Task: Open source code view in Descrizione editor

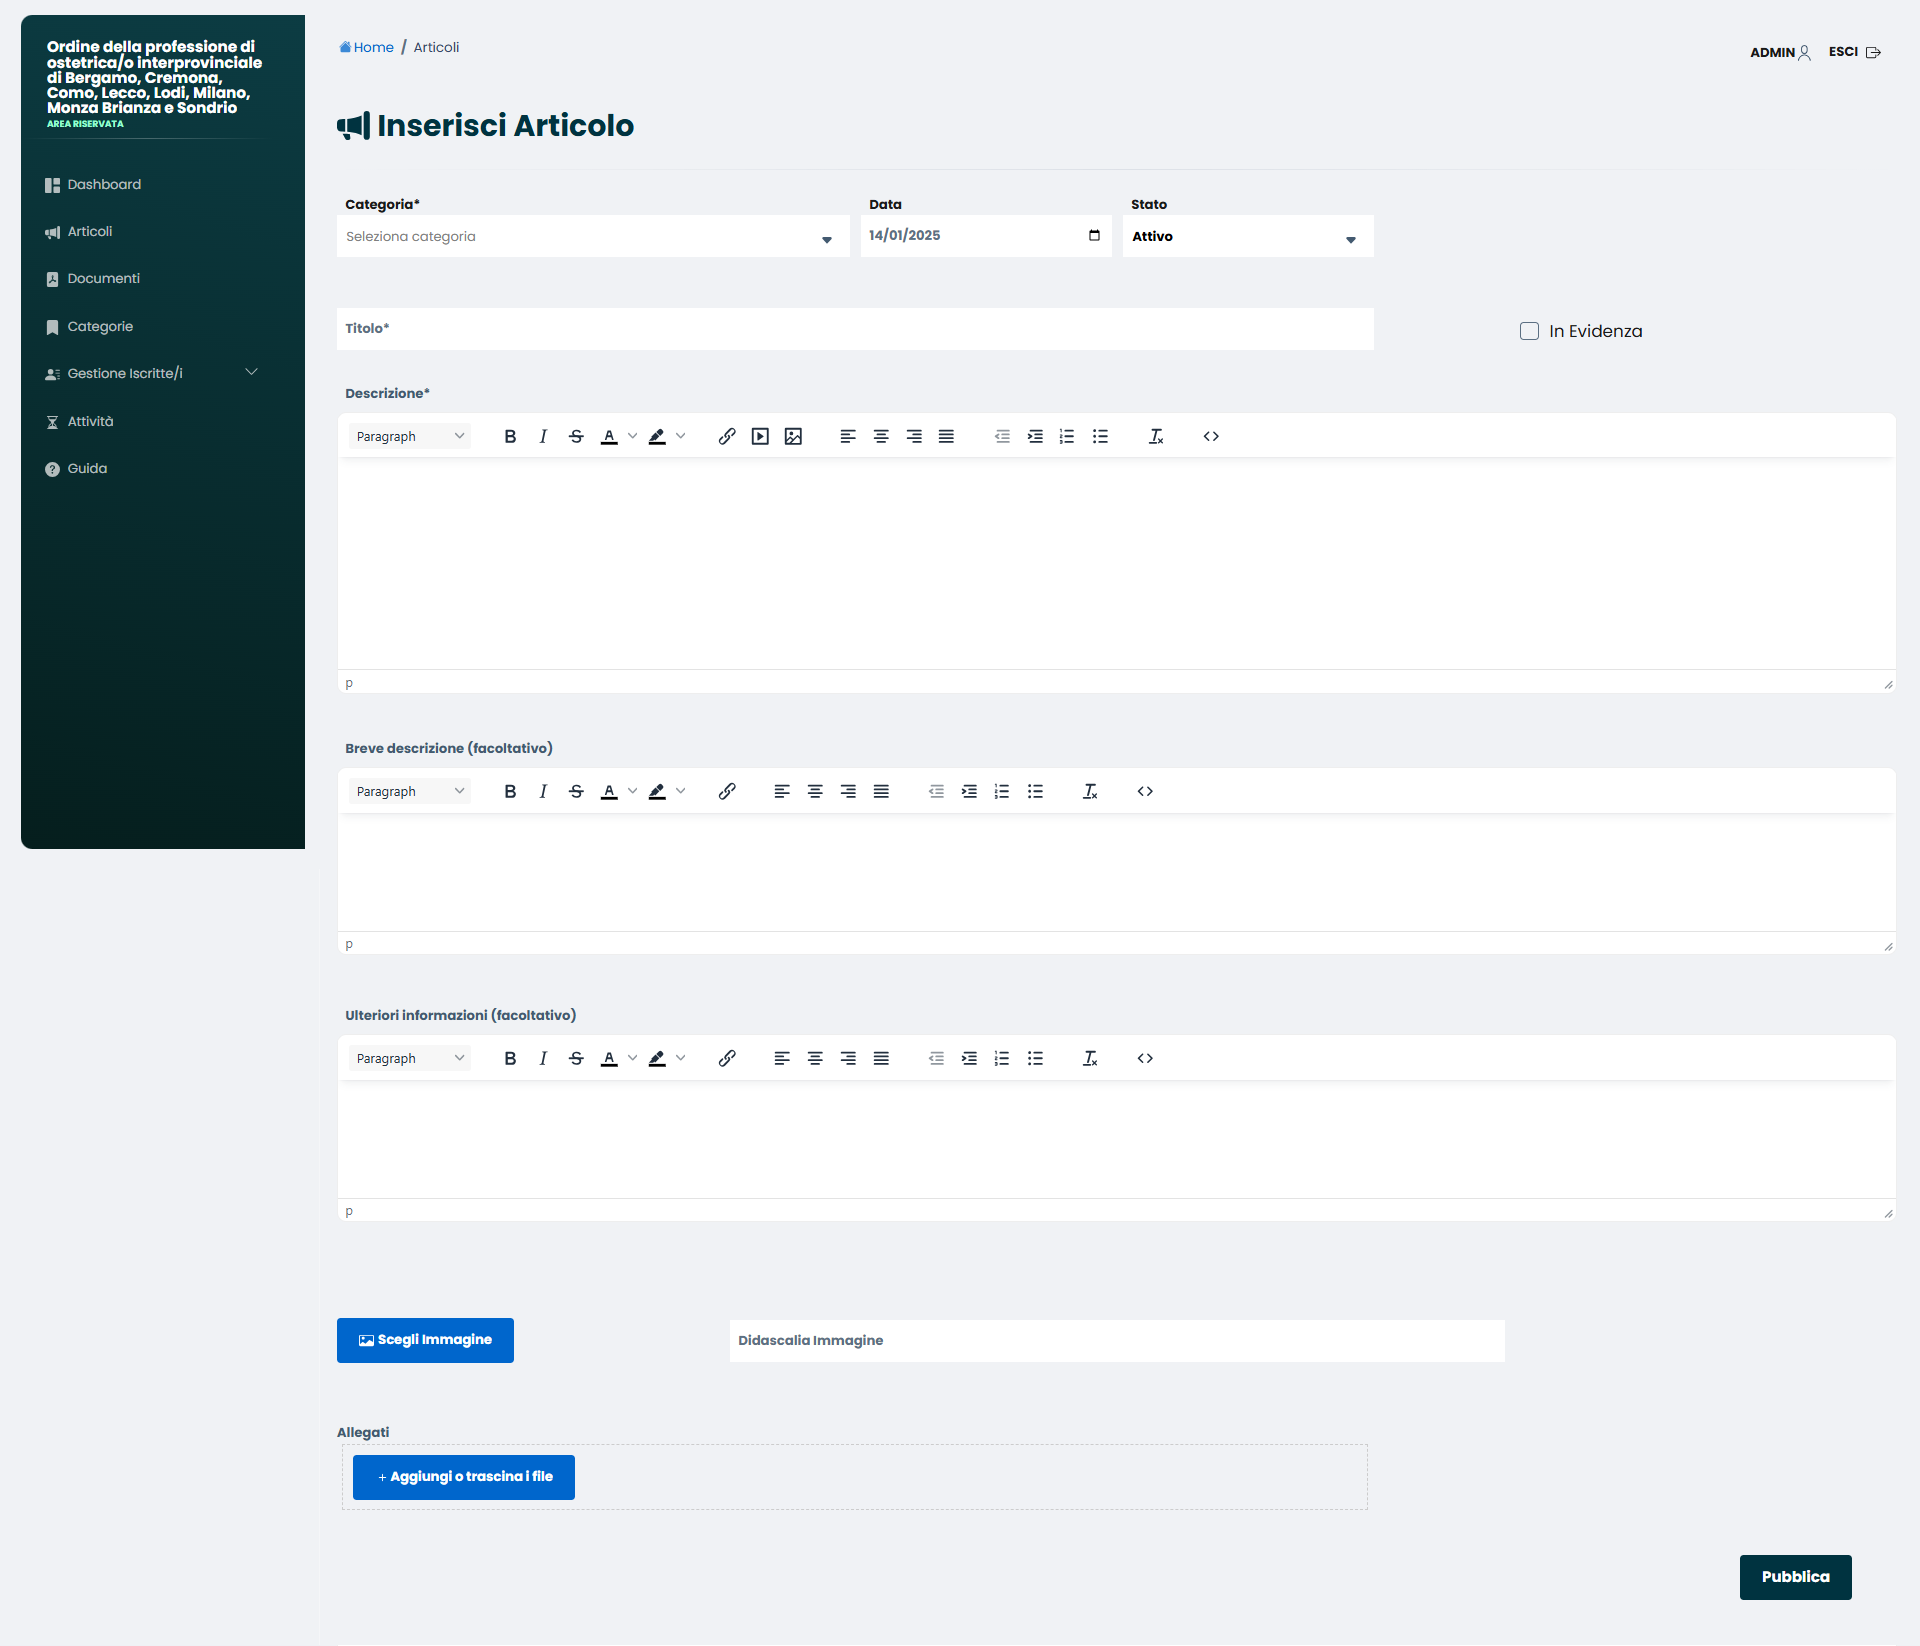Action: [x=1211, y=436]
